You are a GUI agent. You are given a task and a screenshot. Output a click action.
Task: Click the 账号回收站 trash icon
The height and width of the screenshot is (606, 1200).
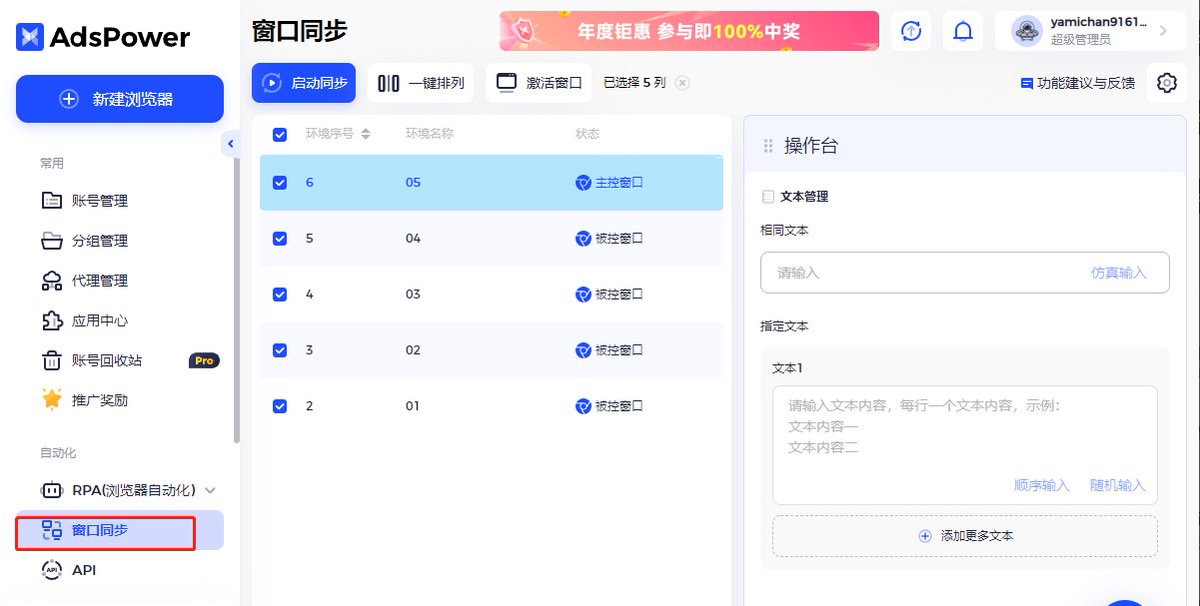pos(52,360)
